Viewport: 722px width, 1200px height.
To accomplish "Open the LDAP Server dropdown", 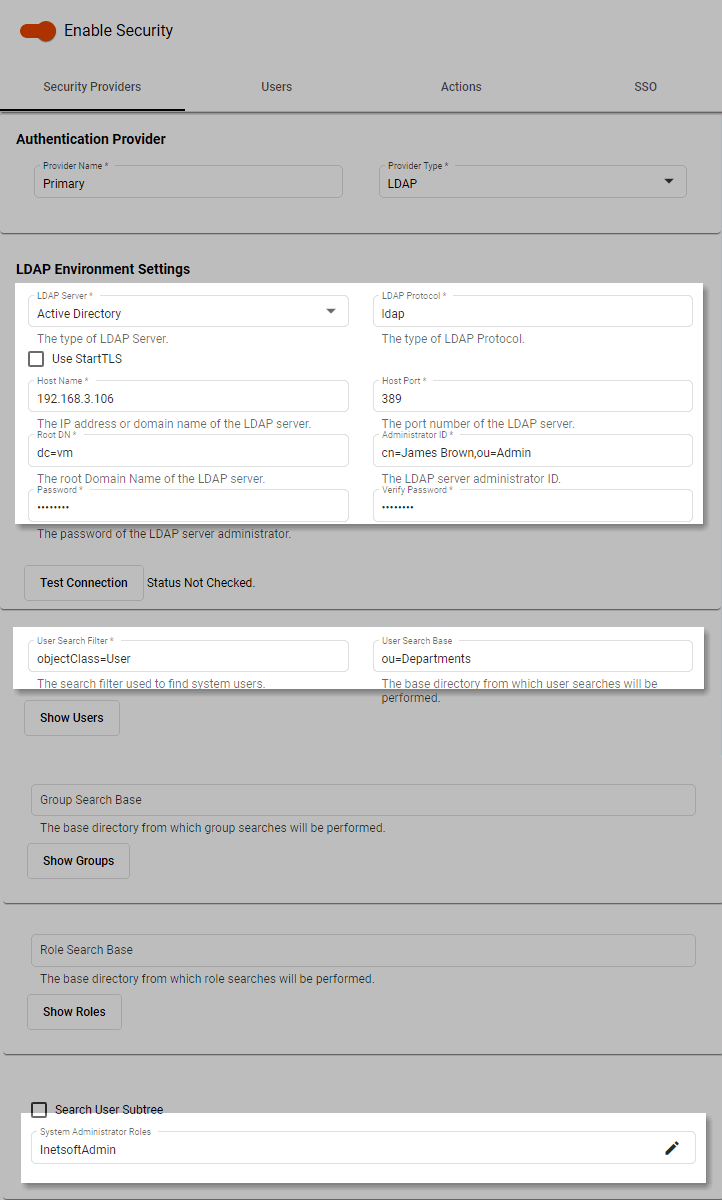I will [x=330, y=311].
